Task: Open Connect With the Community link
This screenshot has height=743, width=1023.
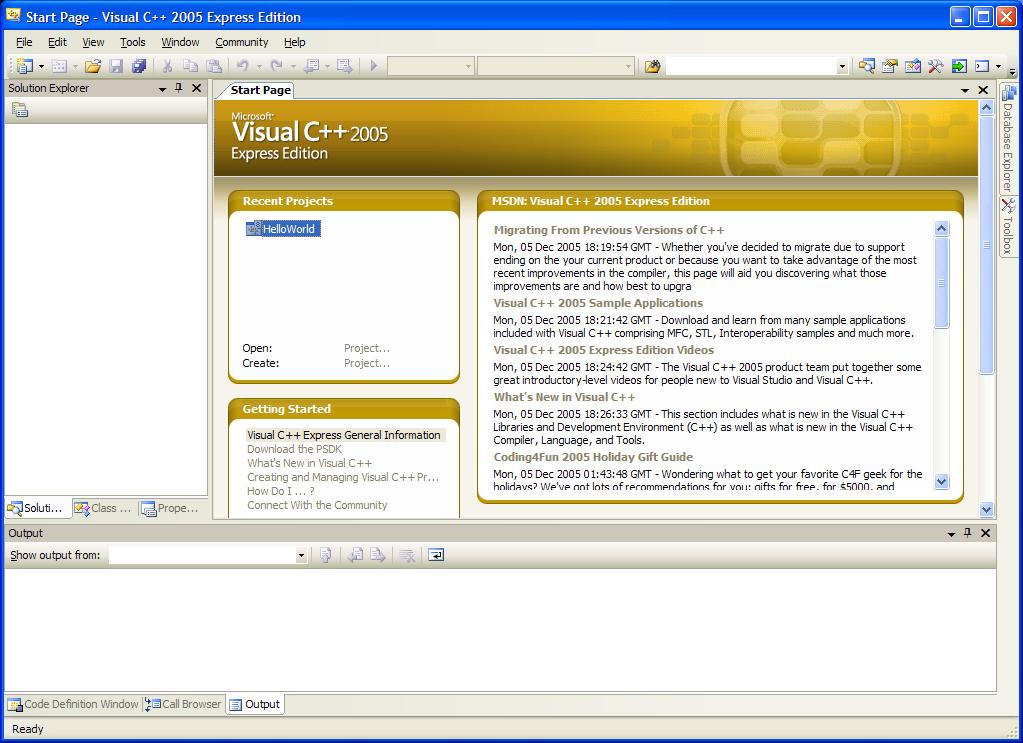Action: [317, 505]
